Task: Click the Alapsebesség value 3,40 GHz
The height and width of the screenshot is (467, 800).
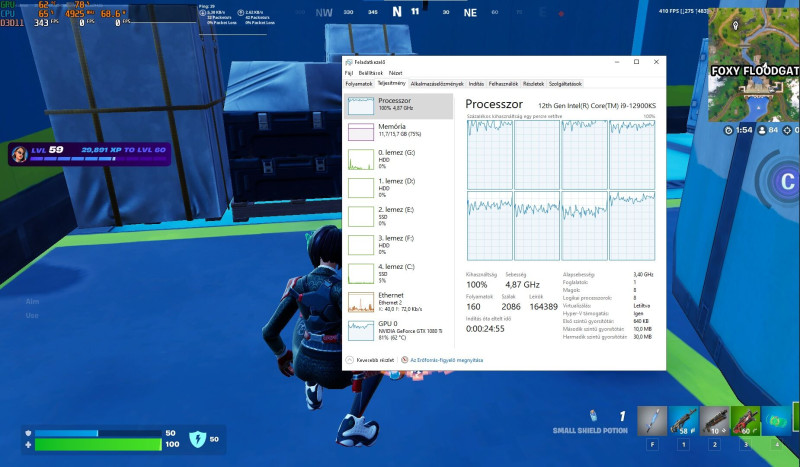Action: [643, 275]
